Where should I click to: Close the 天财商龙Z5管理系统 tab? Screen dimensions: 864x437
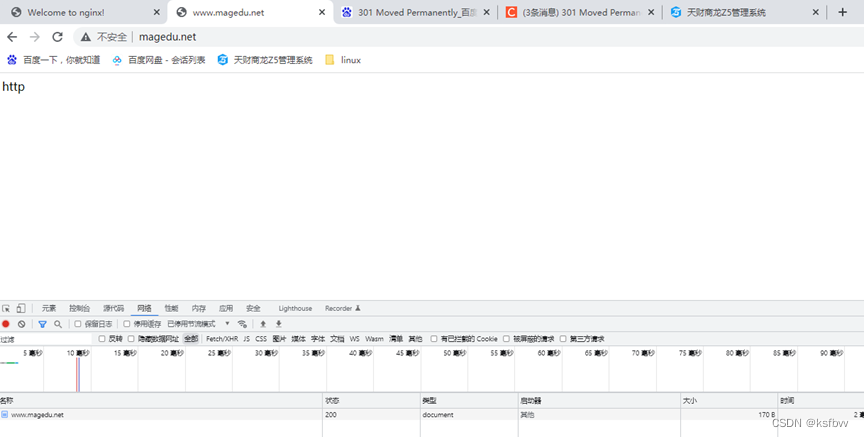[816, 12]
